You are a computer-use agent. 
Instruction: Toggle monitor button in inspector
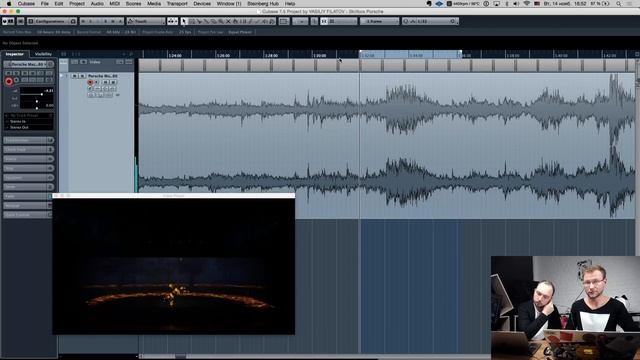(17, 80)
